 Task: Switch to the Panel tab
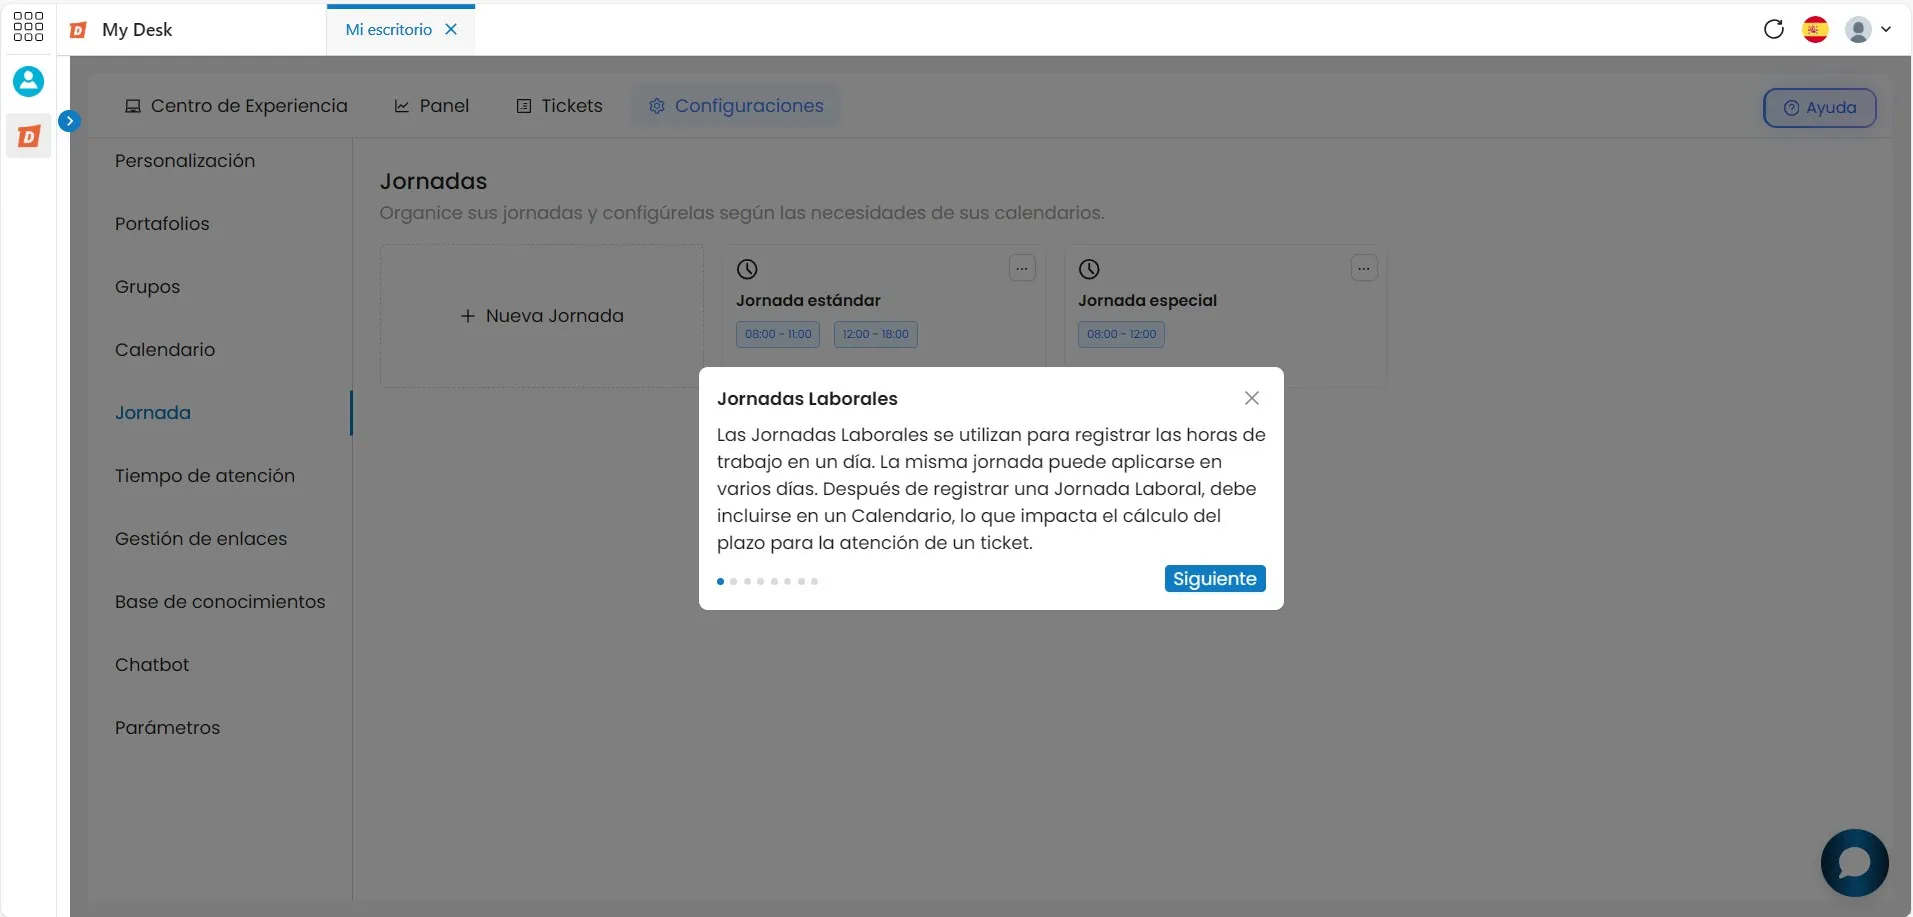432,105
